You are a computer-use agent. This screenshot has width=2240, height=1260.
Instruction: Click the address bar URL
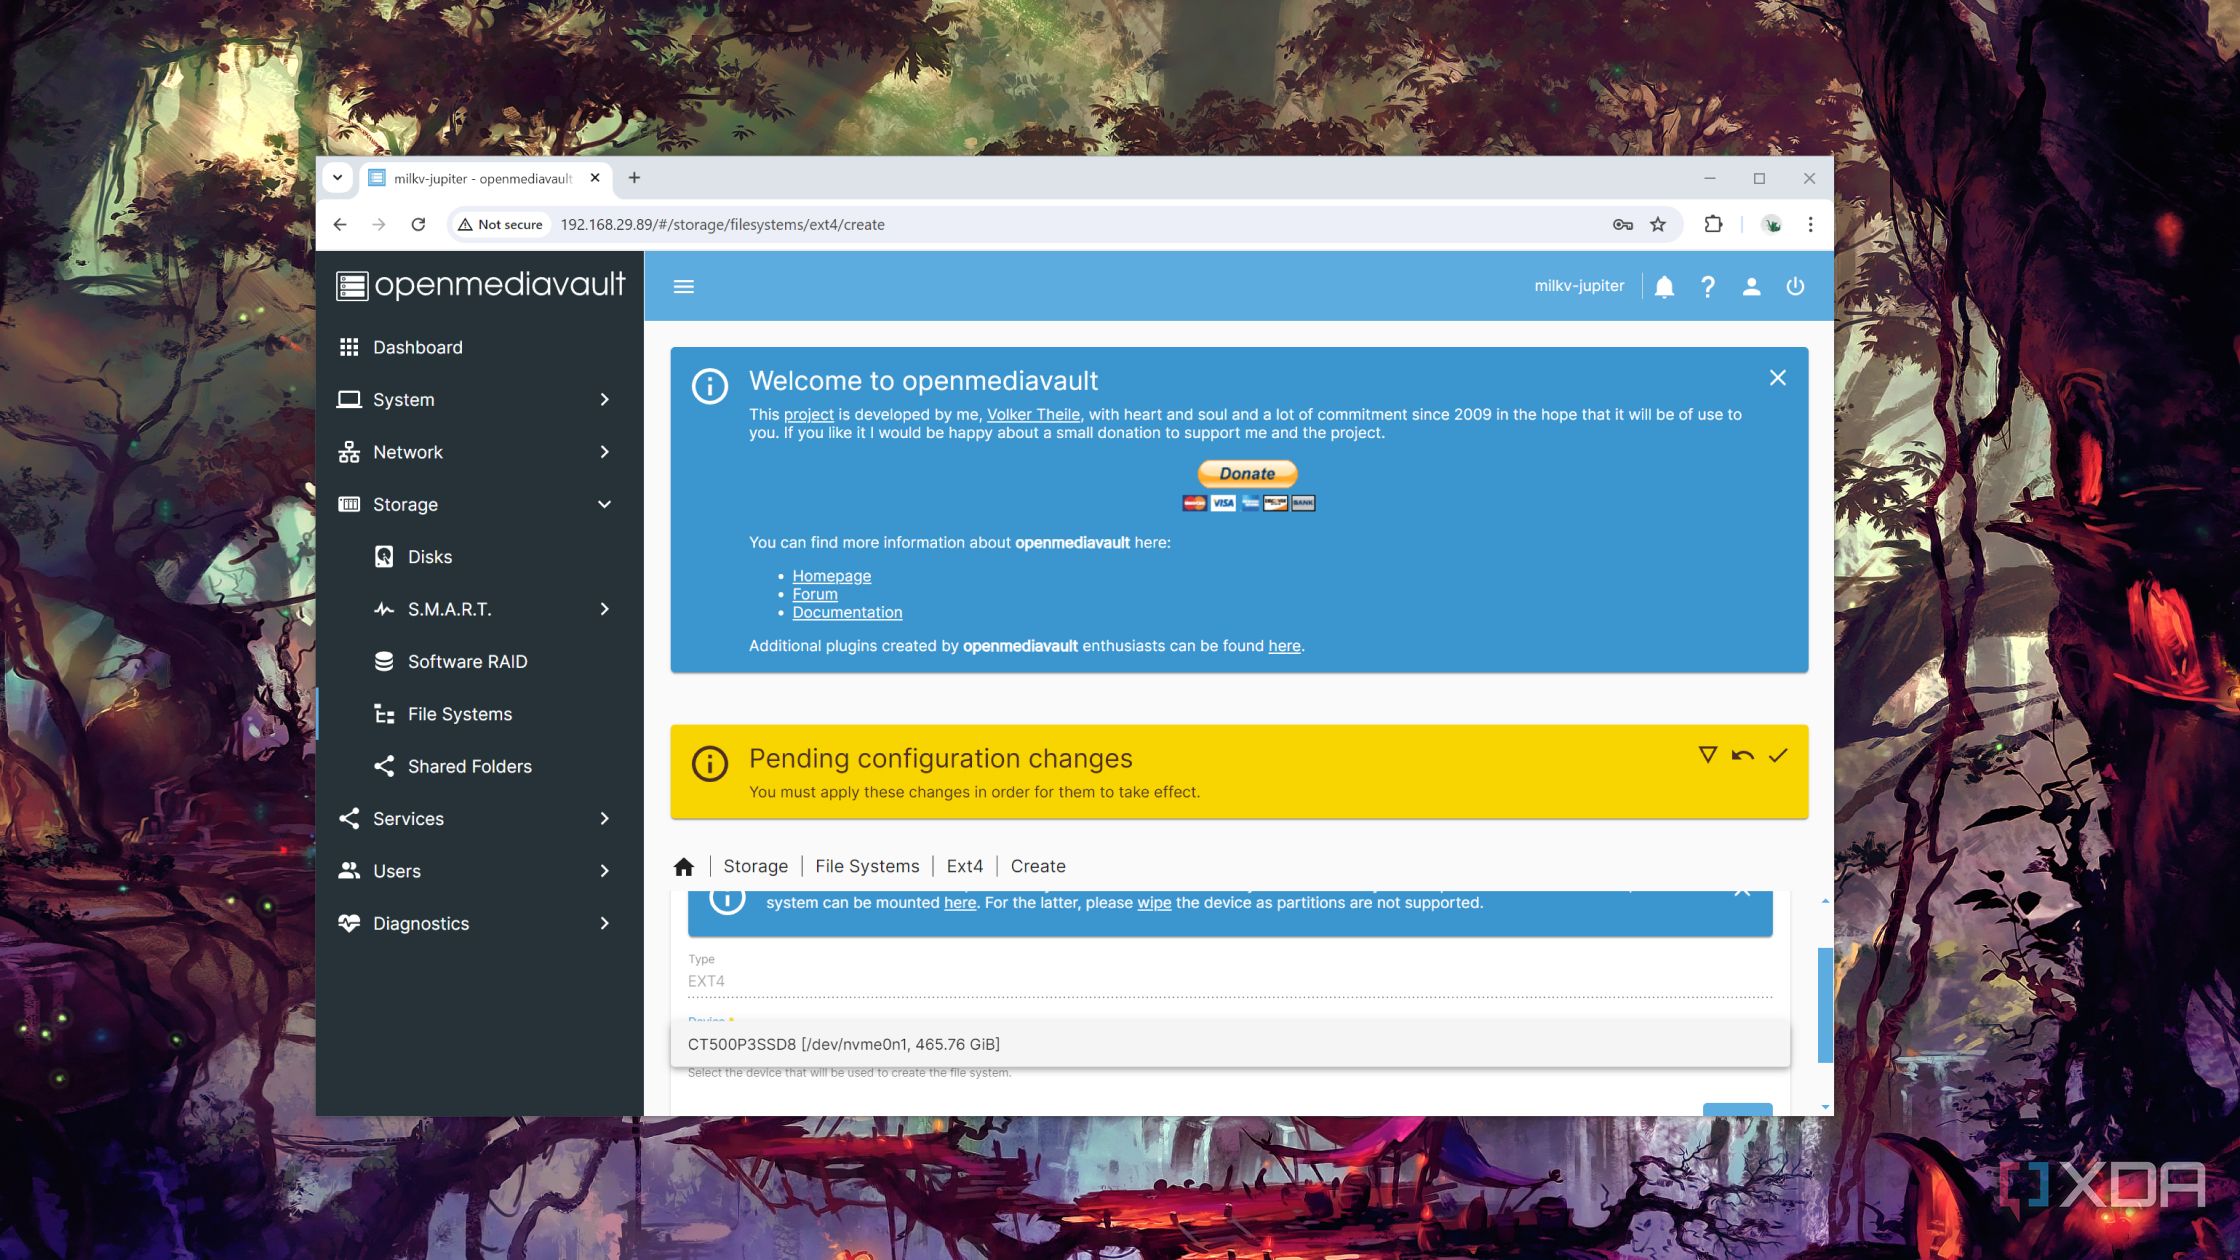[722, 224]
